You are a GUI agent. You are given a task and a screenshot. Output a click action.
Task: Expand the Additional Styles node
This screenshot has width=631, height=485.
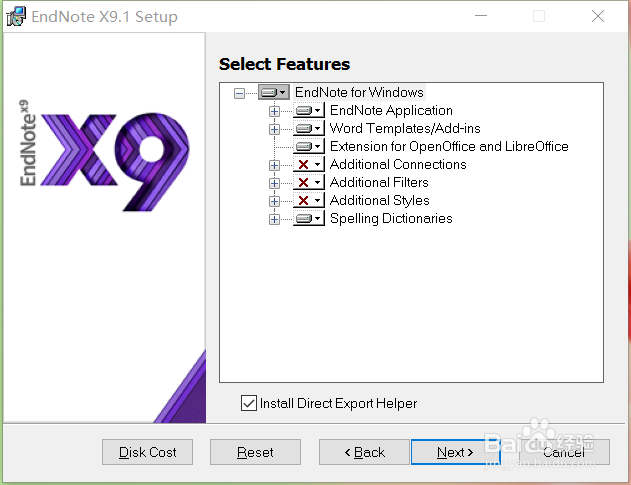point(274,201)
